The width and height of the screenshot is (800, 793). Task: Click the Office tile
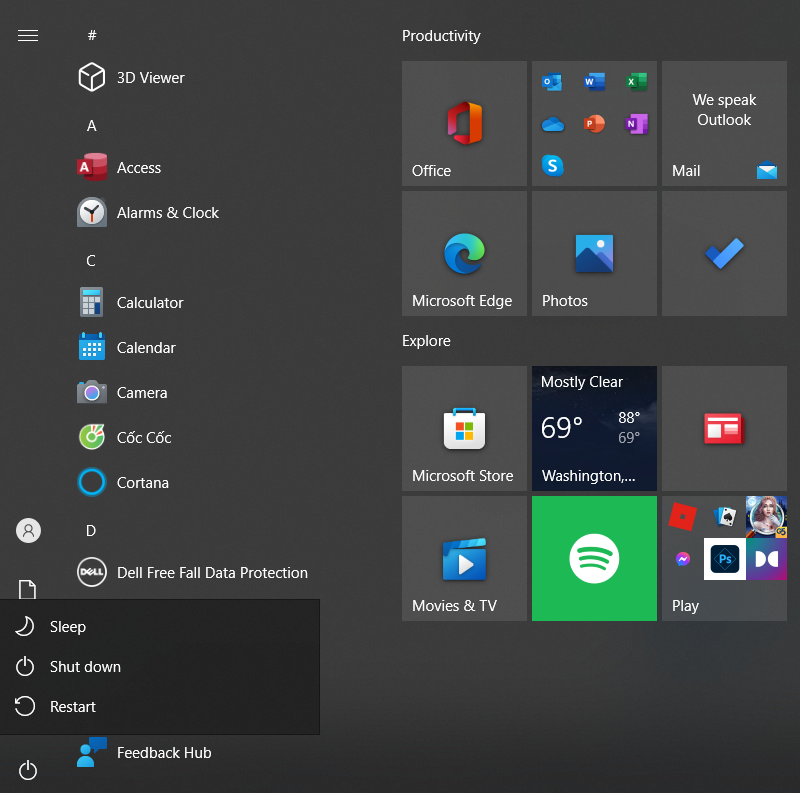click(464, 123)
